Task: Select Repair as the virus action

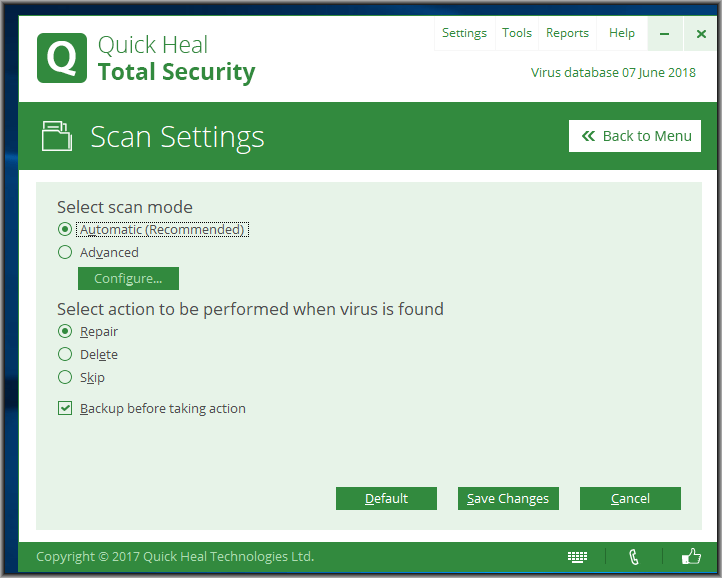Action: 65,332
